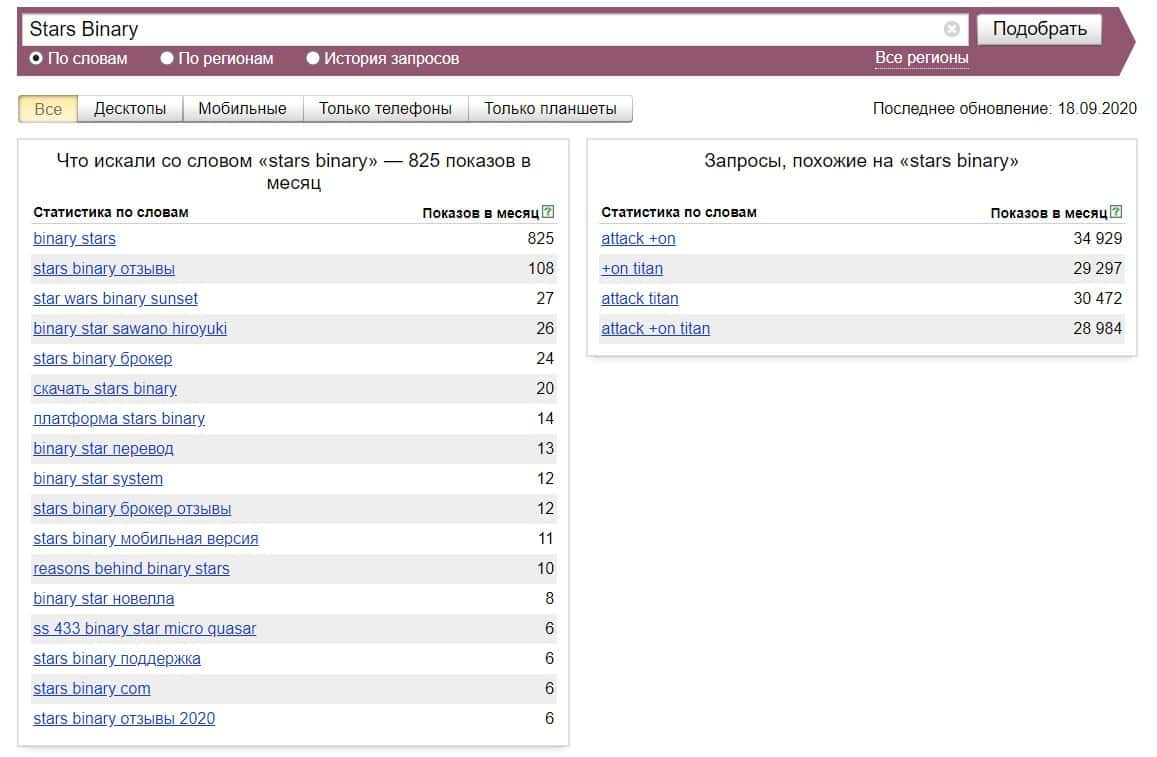Switch to the 'Мобильные' tab
The width and height of the screenshot is (1157, 757).
pyautogui.click(x=242, y=109)
